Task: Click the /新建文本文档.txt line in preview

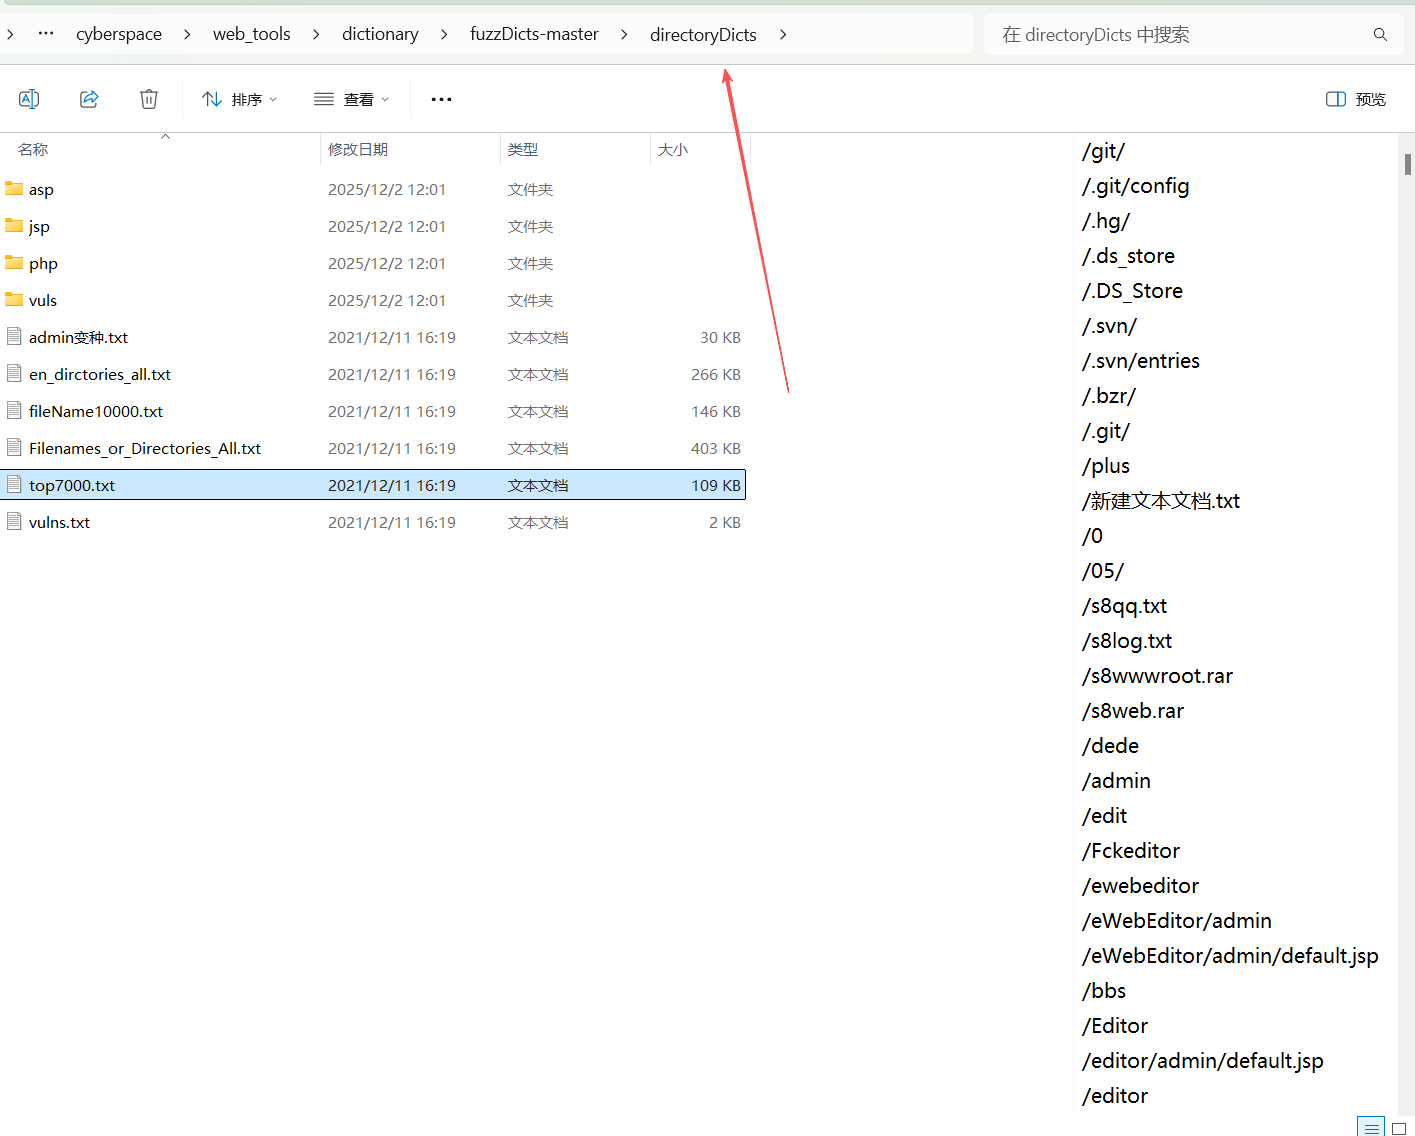Action: (x=1160, y=501)
